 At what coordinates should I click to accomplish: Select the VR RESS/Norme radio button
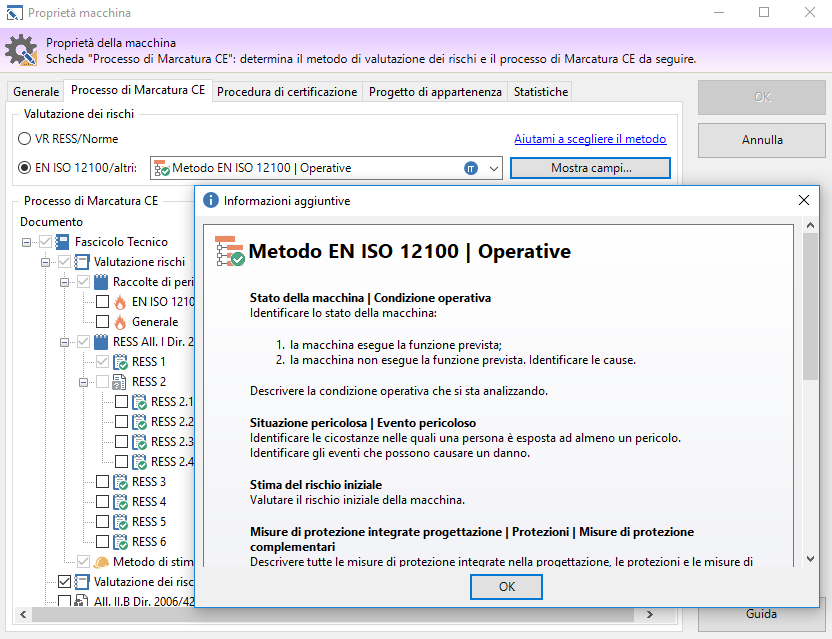click(x=26, y=139)
